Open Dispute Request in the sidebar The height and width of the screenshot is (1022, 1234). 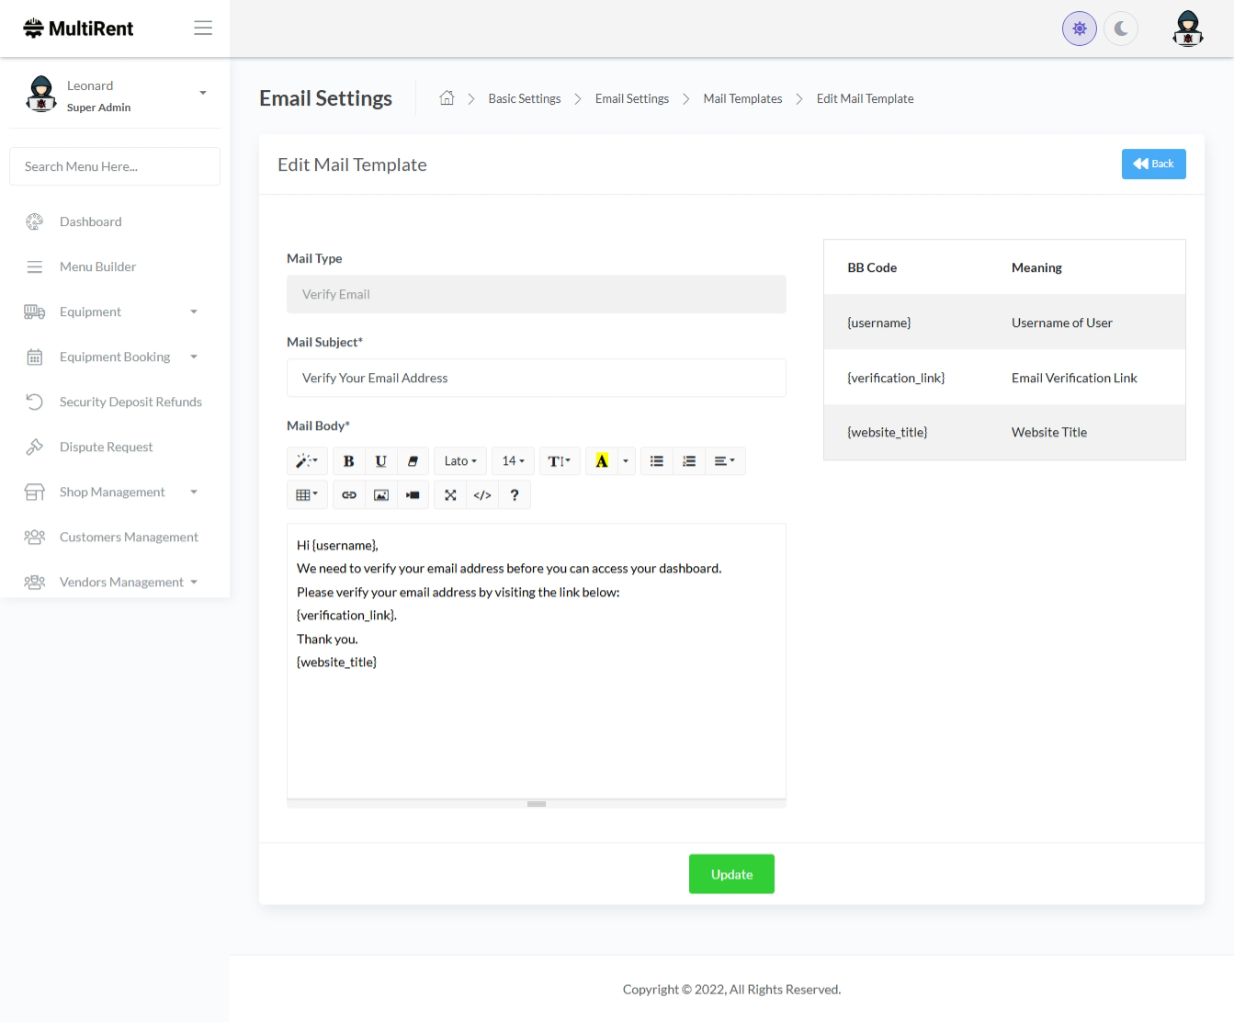[106, 447]
